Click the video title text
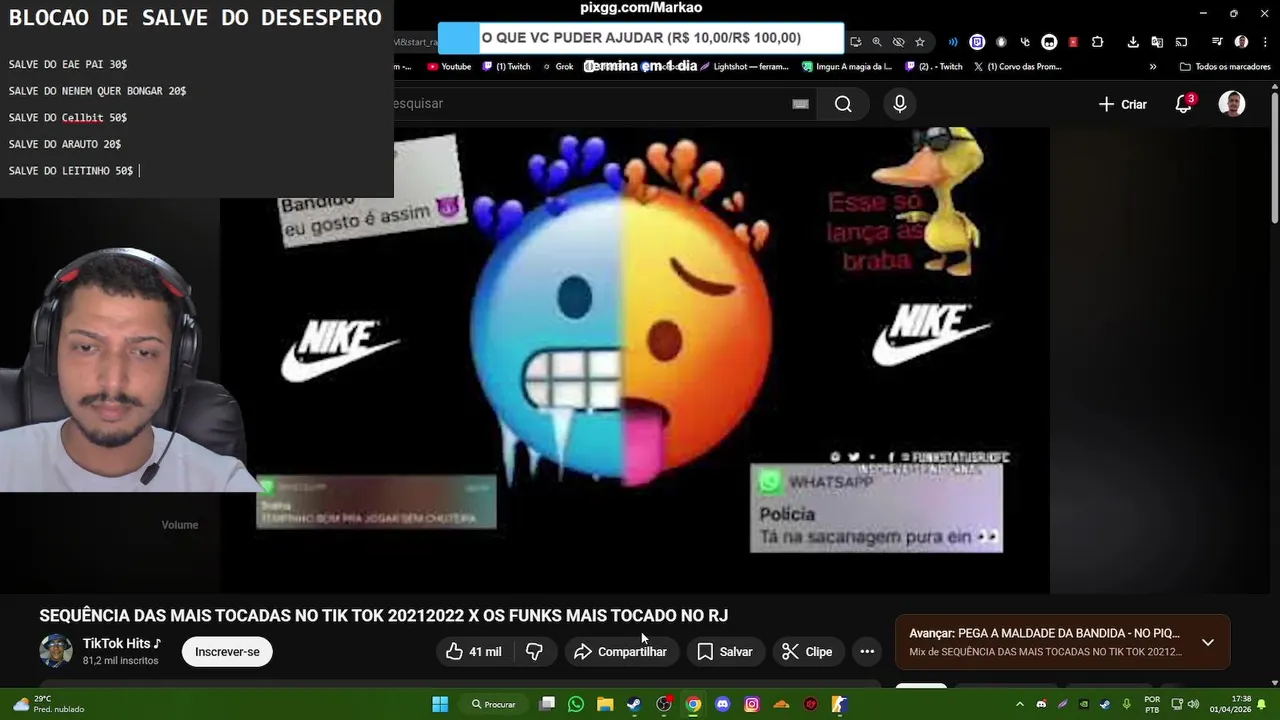Viewport: 1280px width, 720px height. pos(384,616)
